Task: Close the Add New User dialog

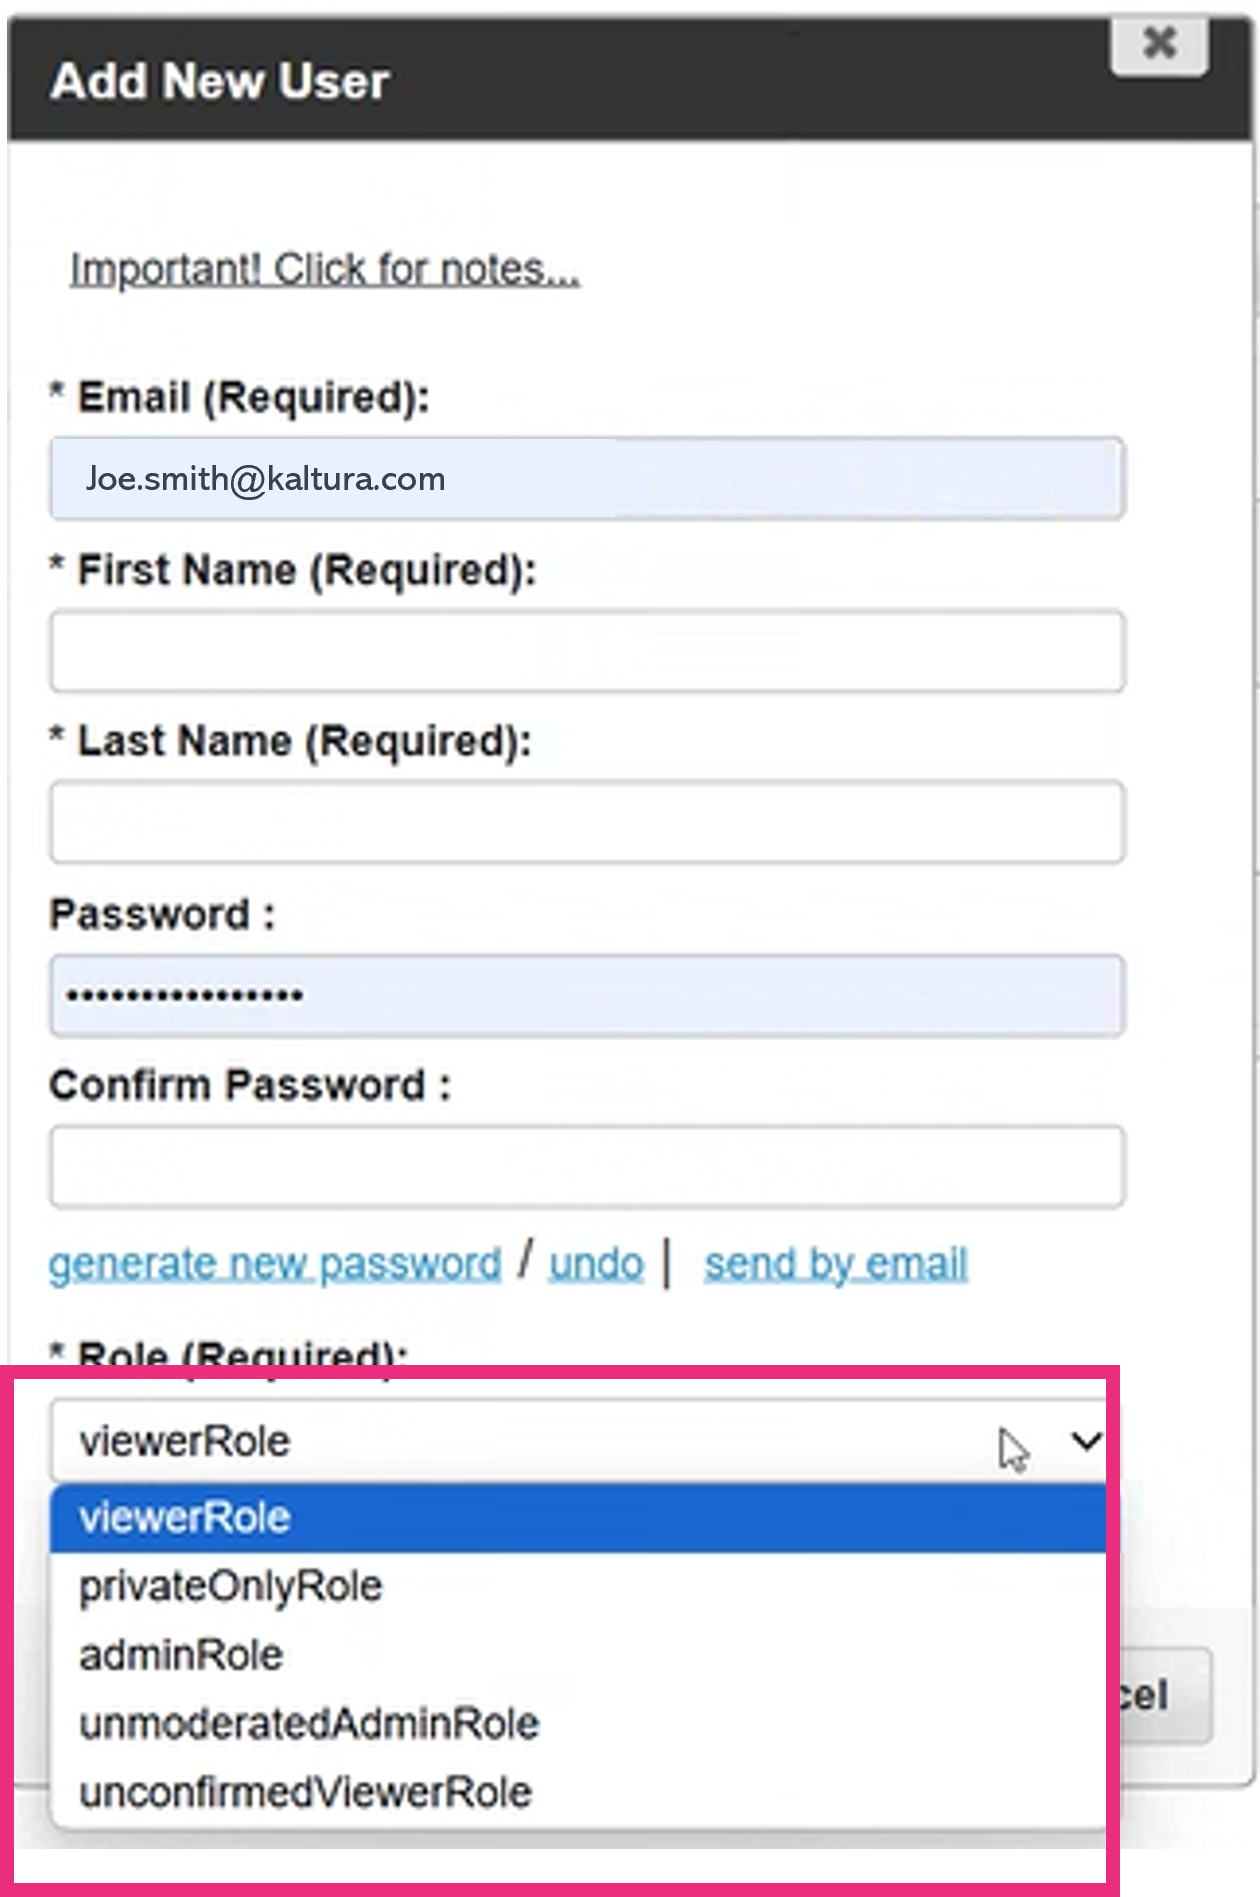Action: (1159, 43)
